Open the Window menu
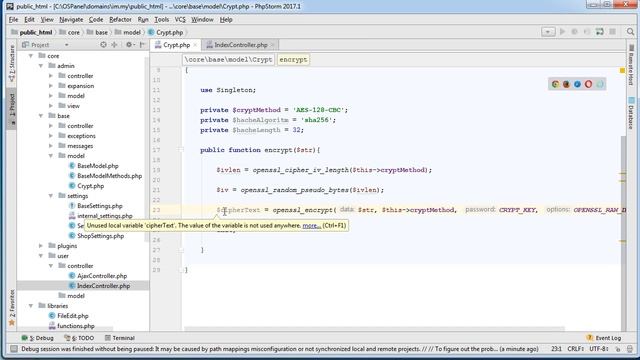 click(x=202, y=20)
